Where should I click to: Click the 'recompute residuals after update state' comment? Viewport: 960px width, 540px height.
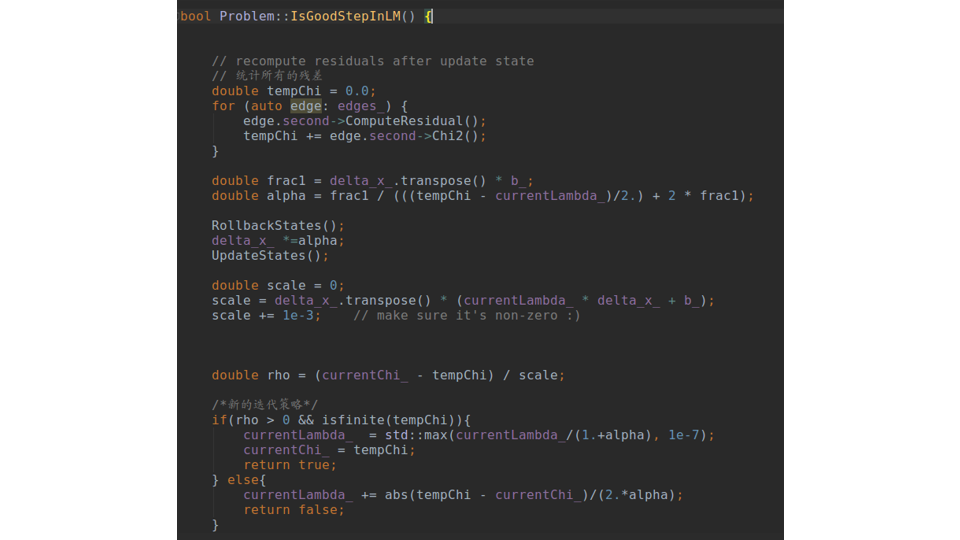(373, 61)
